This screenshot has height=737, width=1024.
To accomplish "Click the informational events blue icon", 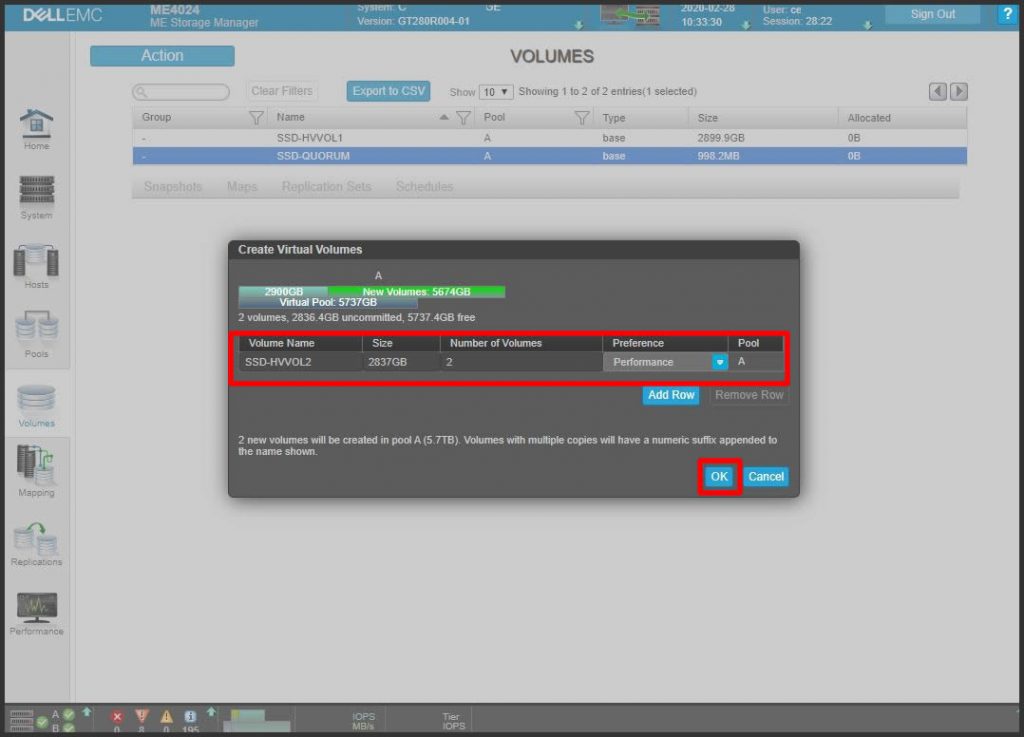I will coord(190,716).
